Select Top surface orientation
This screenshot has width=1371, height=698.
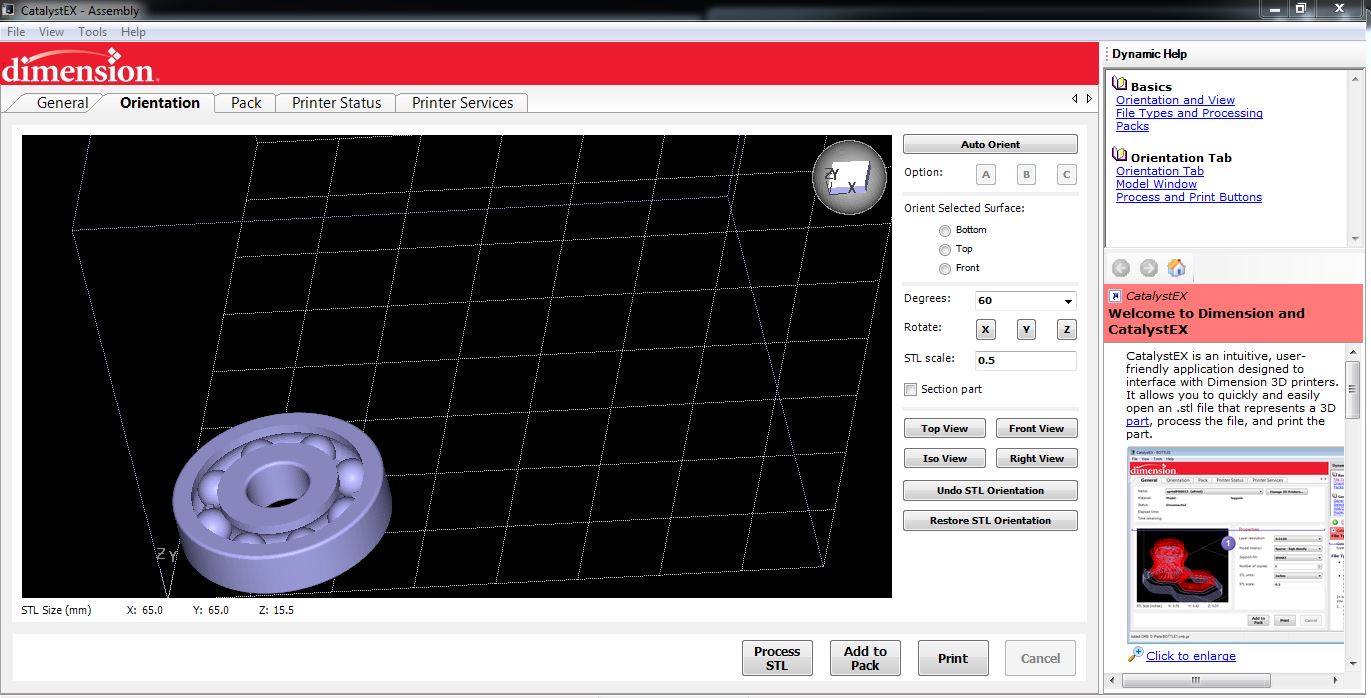coord(945,249)
